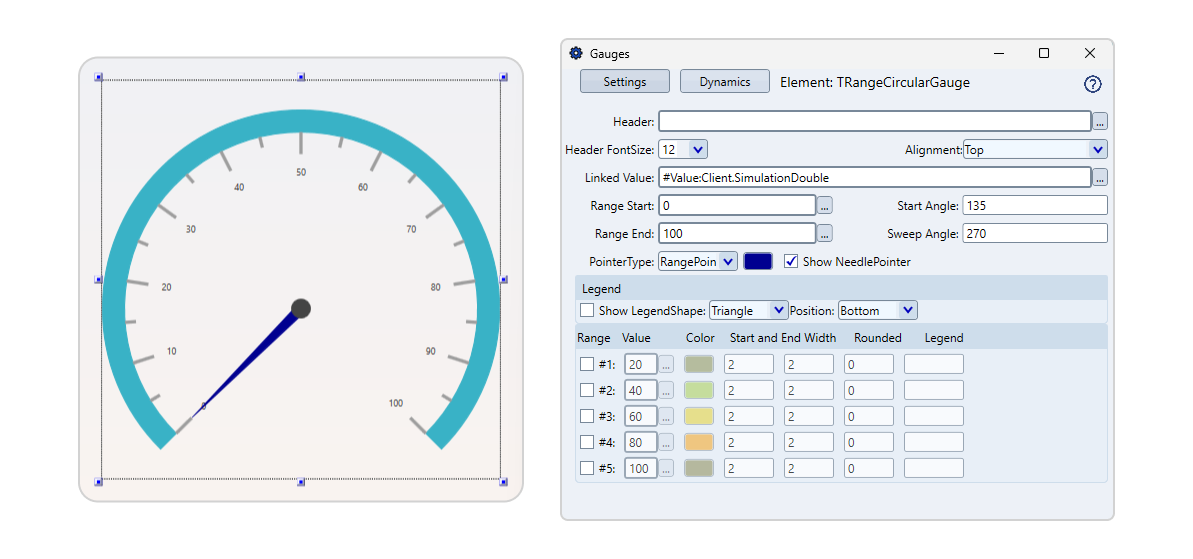
Task: Open the Header field ellipsis browse button
Action: [x=1099, y=121]
